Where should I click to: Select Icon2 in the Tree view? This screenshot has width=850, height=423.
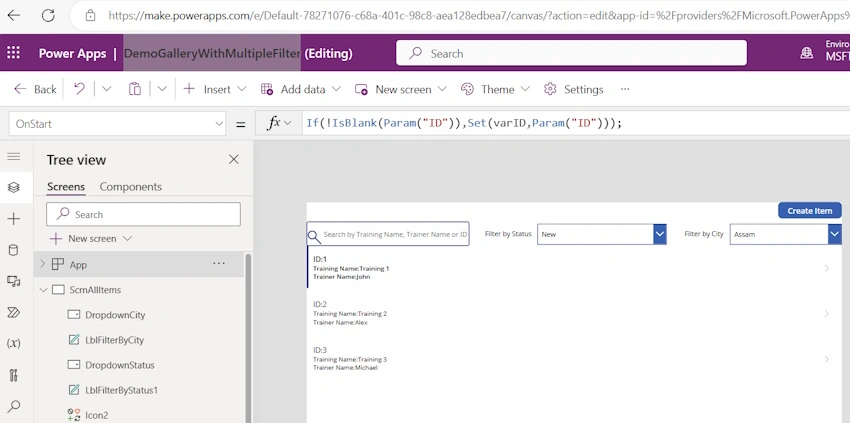click(x=96, y=415)
